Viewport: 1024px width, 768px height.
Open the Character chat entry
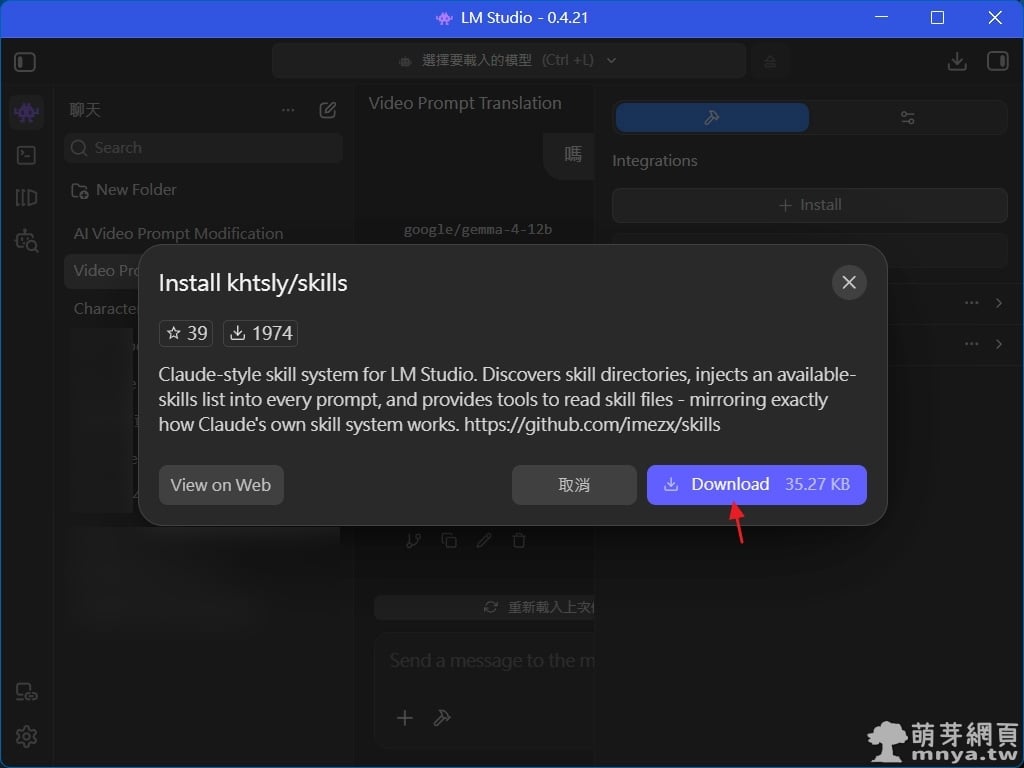coord(104,308)
